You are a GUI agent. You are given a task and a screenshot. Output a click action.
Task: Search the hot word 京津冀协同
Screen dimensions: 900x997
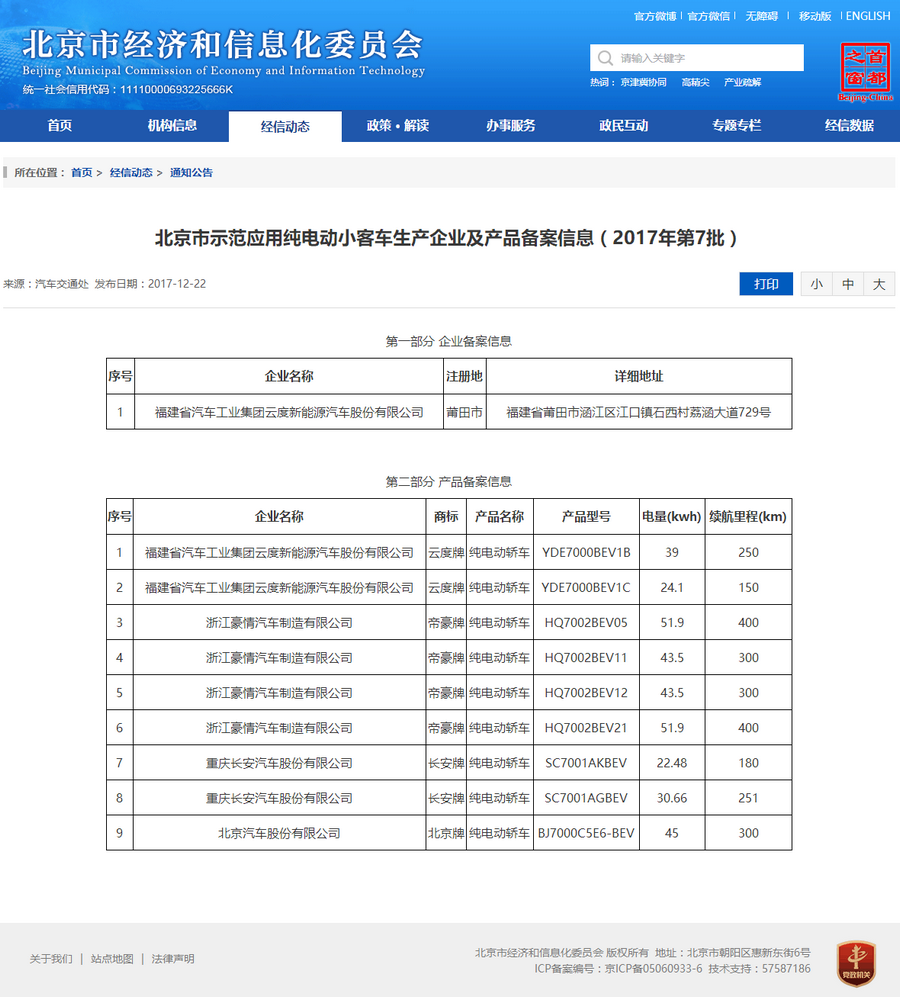pyautogui.click(x=644, y=82)
